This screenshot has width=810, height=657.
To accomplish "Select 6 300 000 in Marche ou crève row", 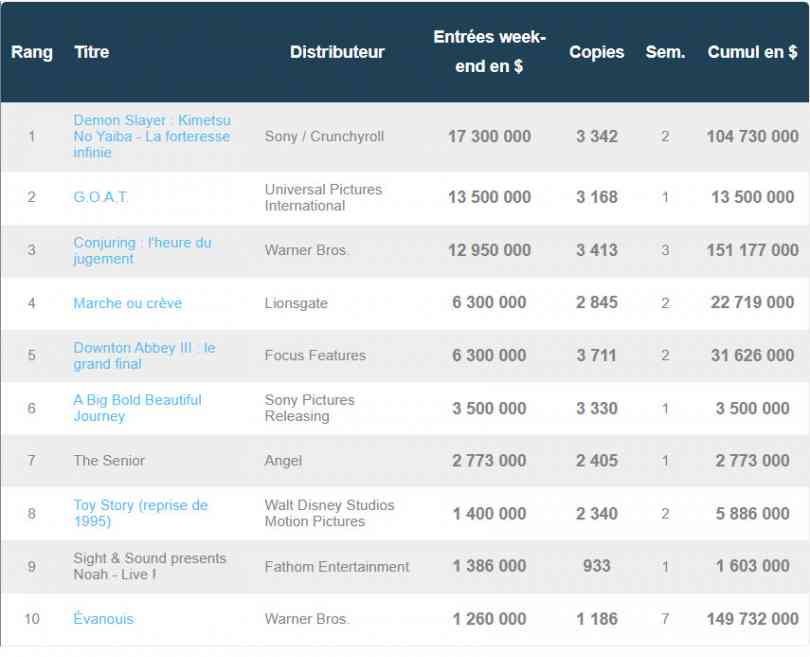I will coord(489,302).
